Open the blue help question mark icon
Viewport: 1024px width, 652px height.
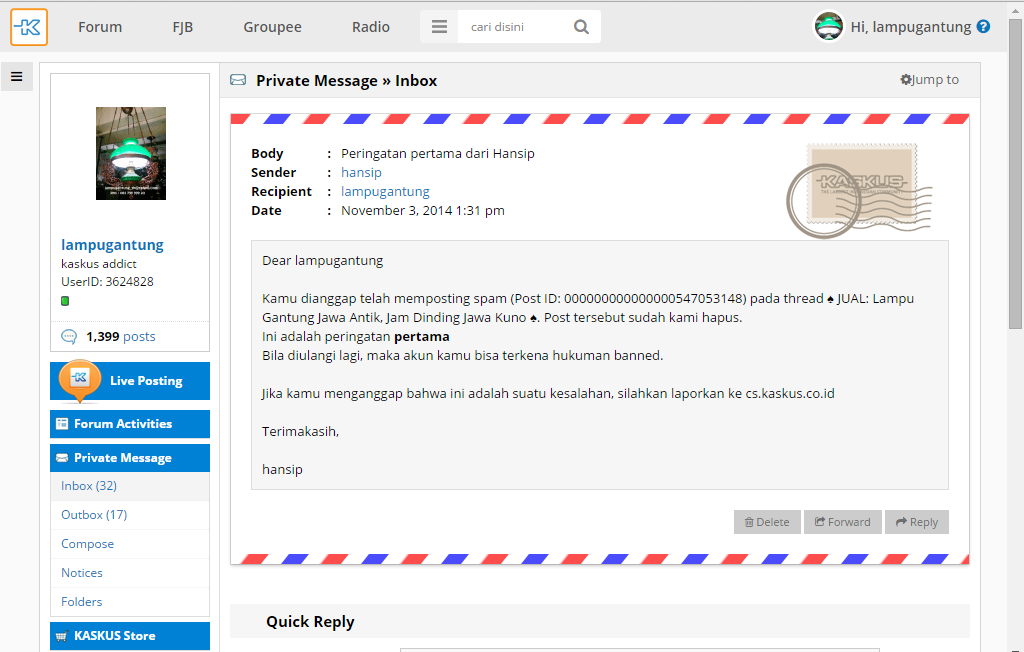(984, 27)
